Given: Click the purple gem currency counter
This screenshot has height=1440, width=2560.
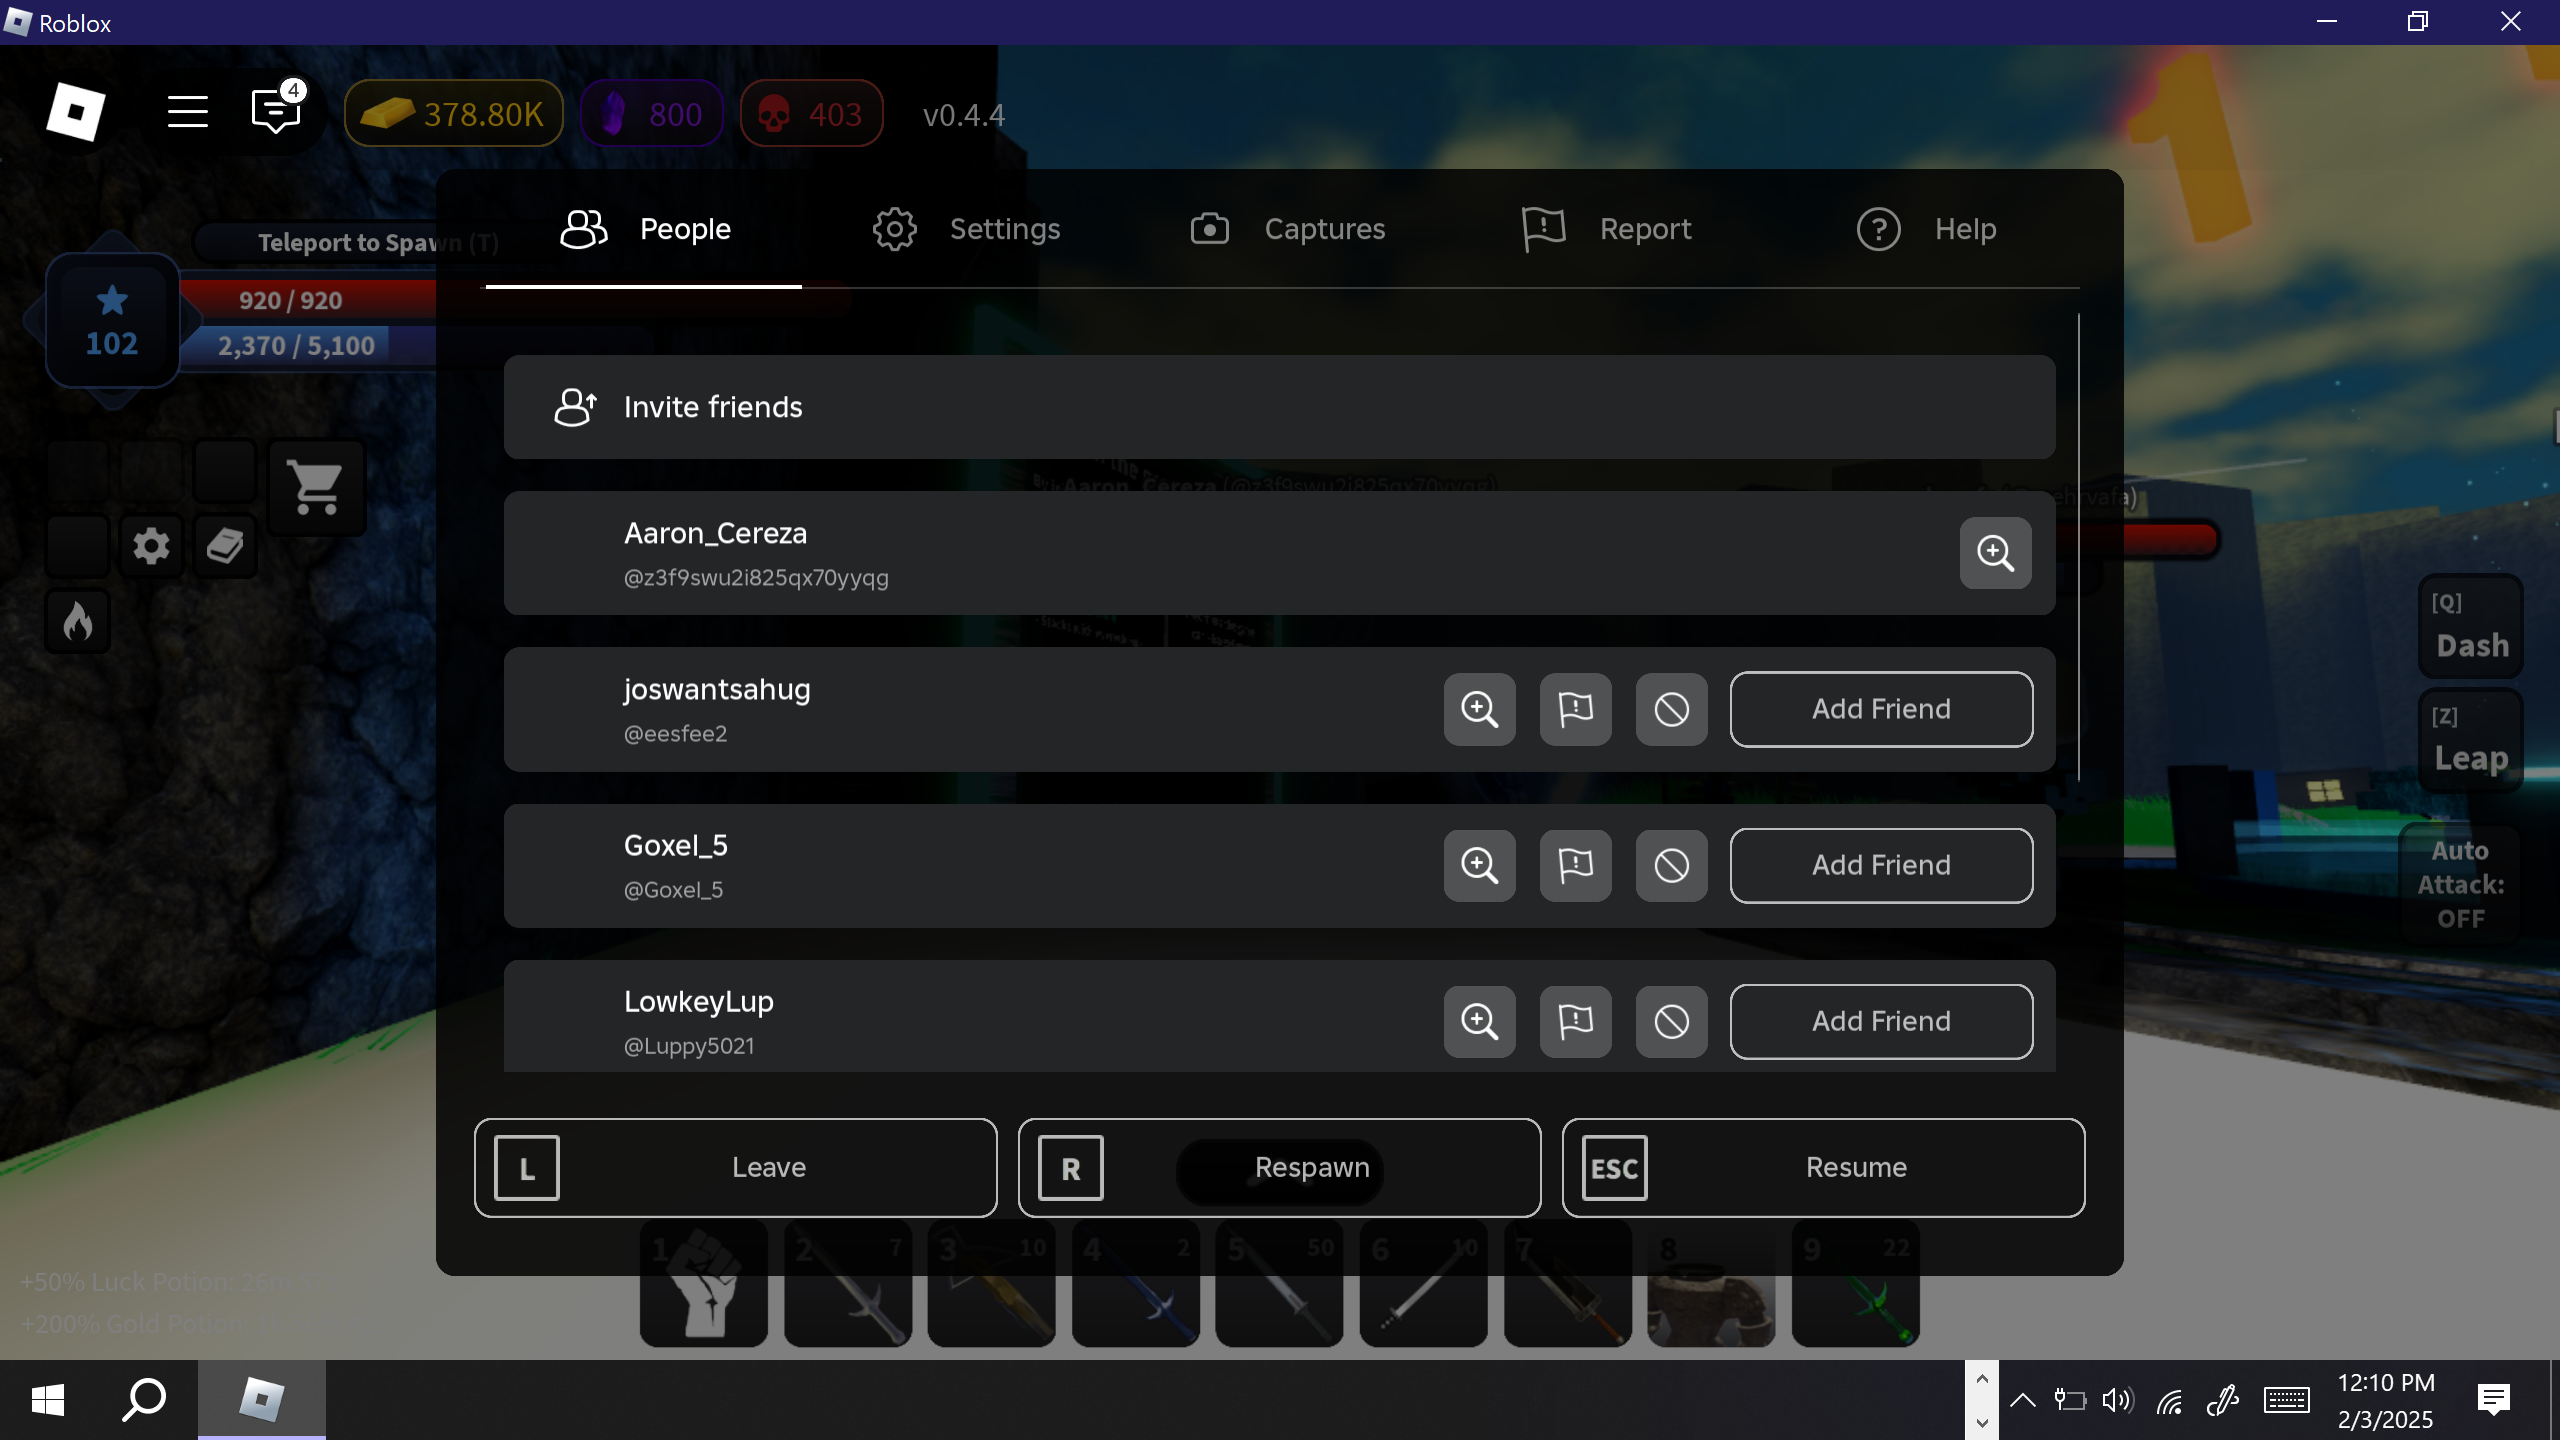Looking at the screenshot, I should pos(652,114).
